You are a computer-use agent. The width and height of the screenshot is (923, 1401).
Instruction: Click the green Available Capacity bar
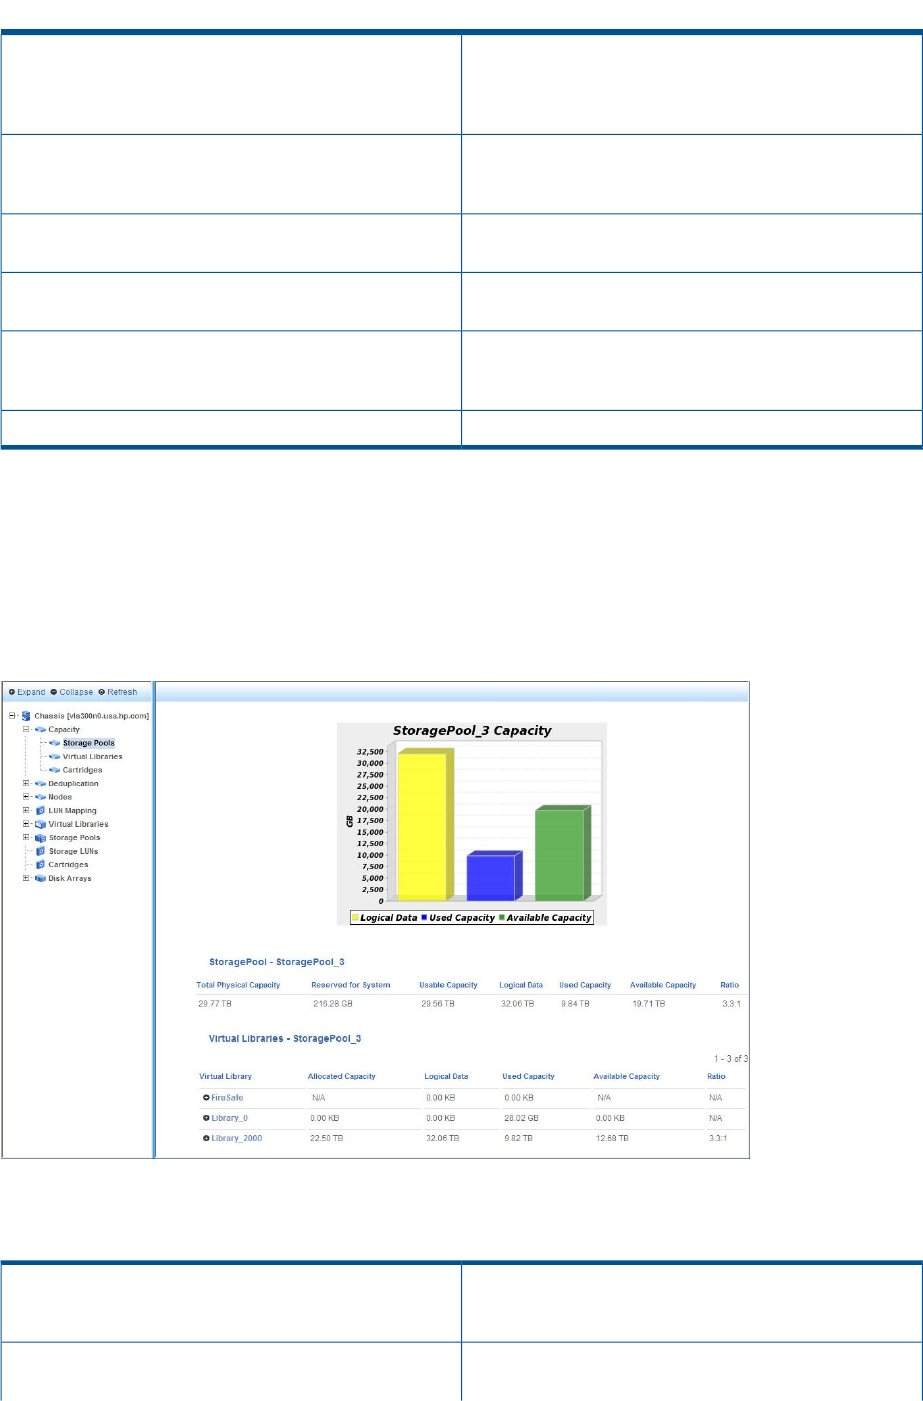[562, 853]
